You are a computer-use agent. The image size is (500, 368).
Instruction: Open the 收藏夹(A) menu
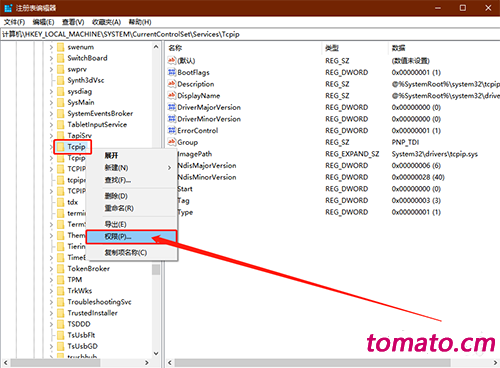point(106,22)
